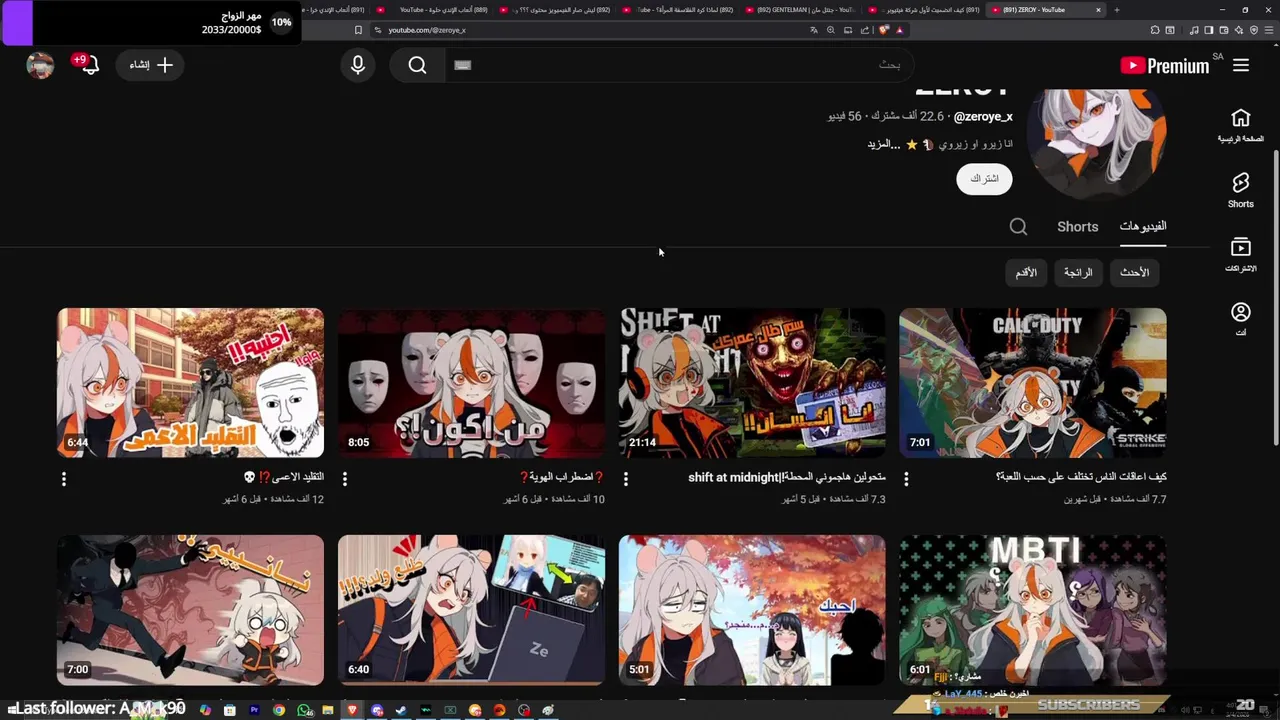Start voice search with the microphone
The width and height of the screenshot is (1280, 720).
pos(358,65)
